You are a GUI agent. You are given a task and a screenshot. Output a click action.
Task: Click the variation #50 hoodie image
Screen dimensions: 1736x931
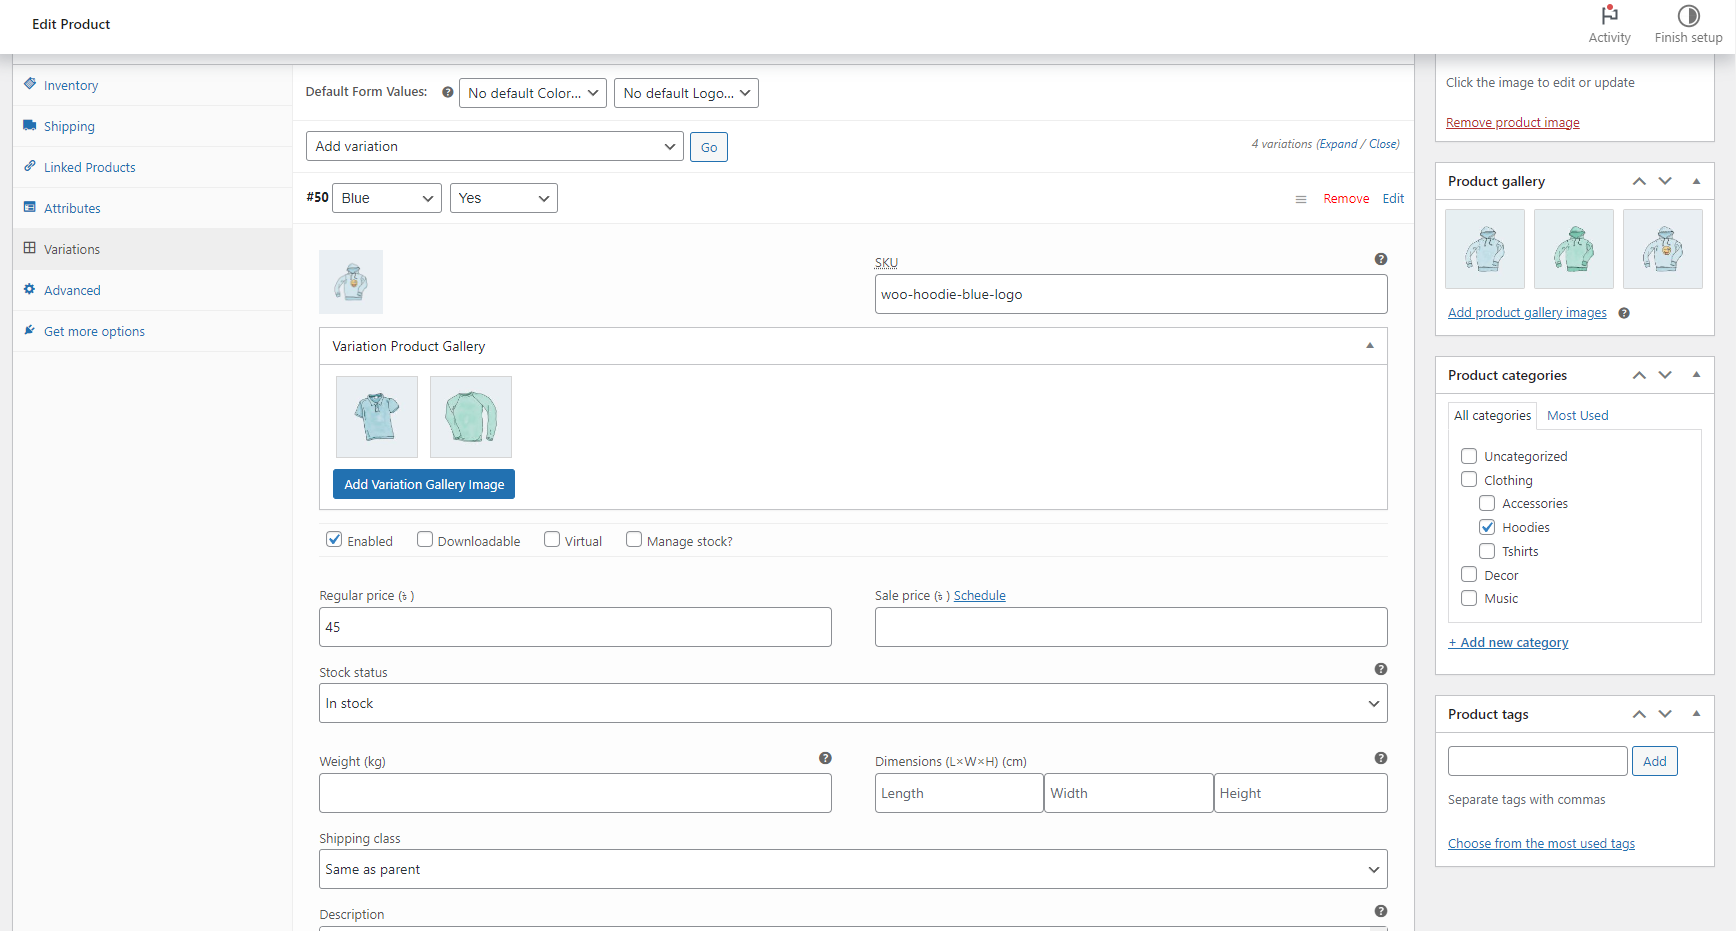click(351, 282)
